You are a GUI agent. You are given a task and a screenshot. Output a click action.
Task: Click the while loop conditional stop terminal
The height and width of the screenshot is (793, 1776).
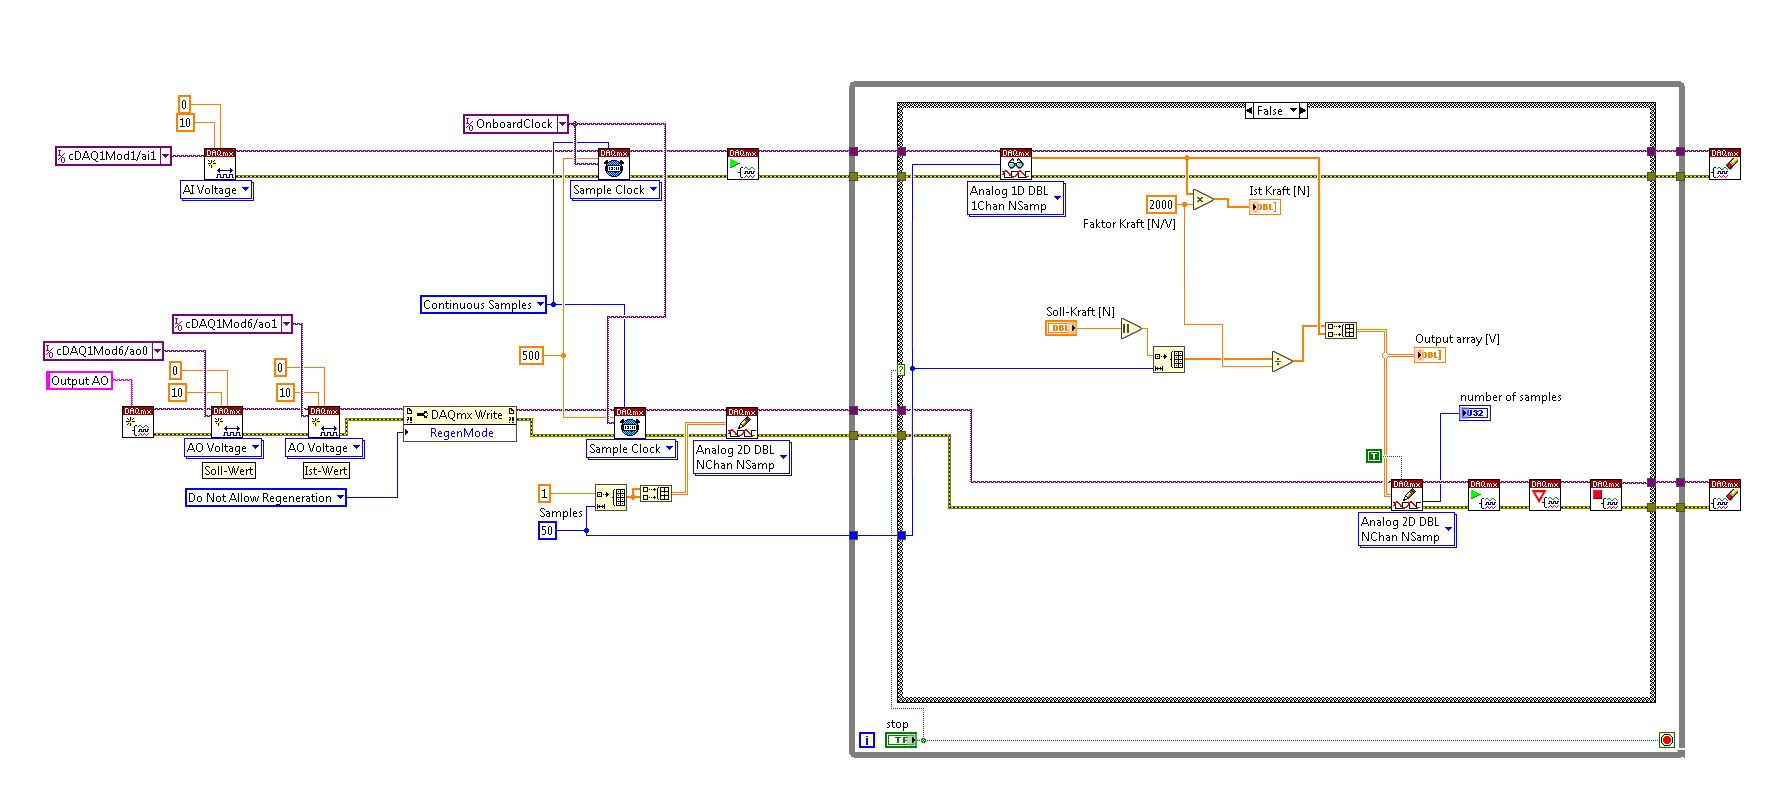coord(1667,740)
